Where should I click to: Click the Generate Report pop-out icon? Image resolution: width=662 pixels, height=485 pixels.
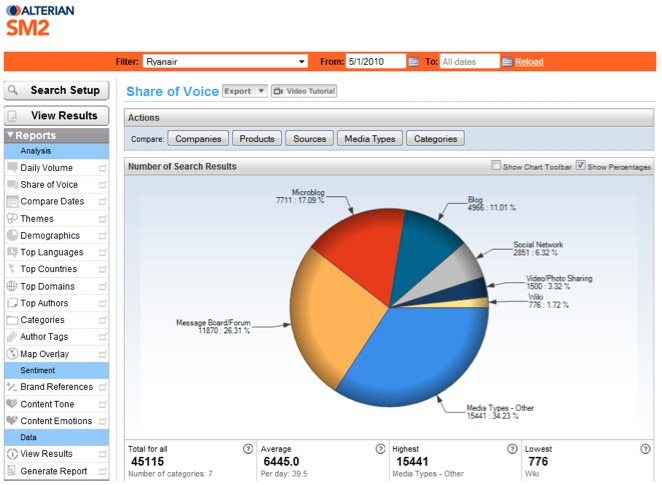pyautogui.click(x=103, y=471)
